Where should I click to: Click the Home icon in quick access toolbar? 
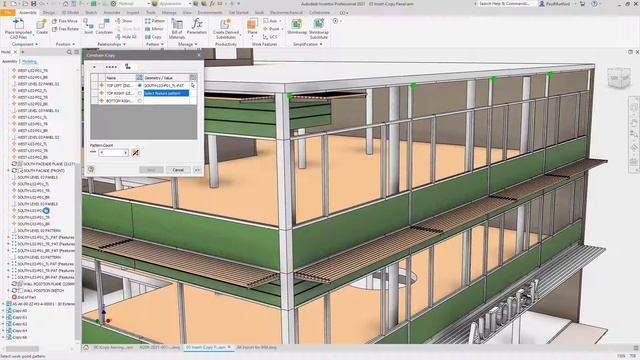65,4
